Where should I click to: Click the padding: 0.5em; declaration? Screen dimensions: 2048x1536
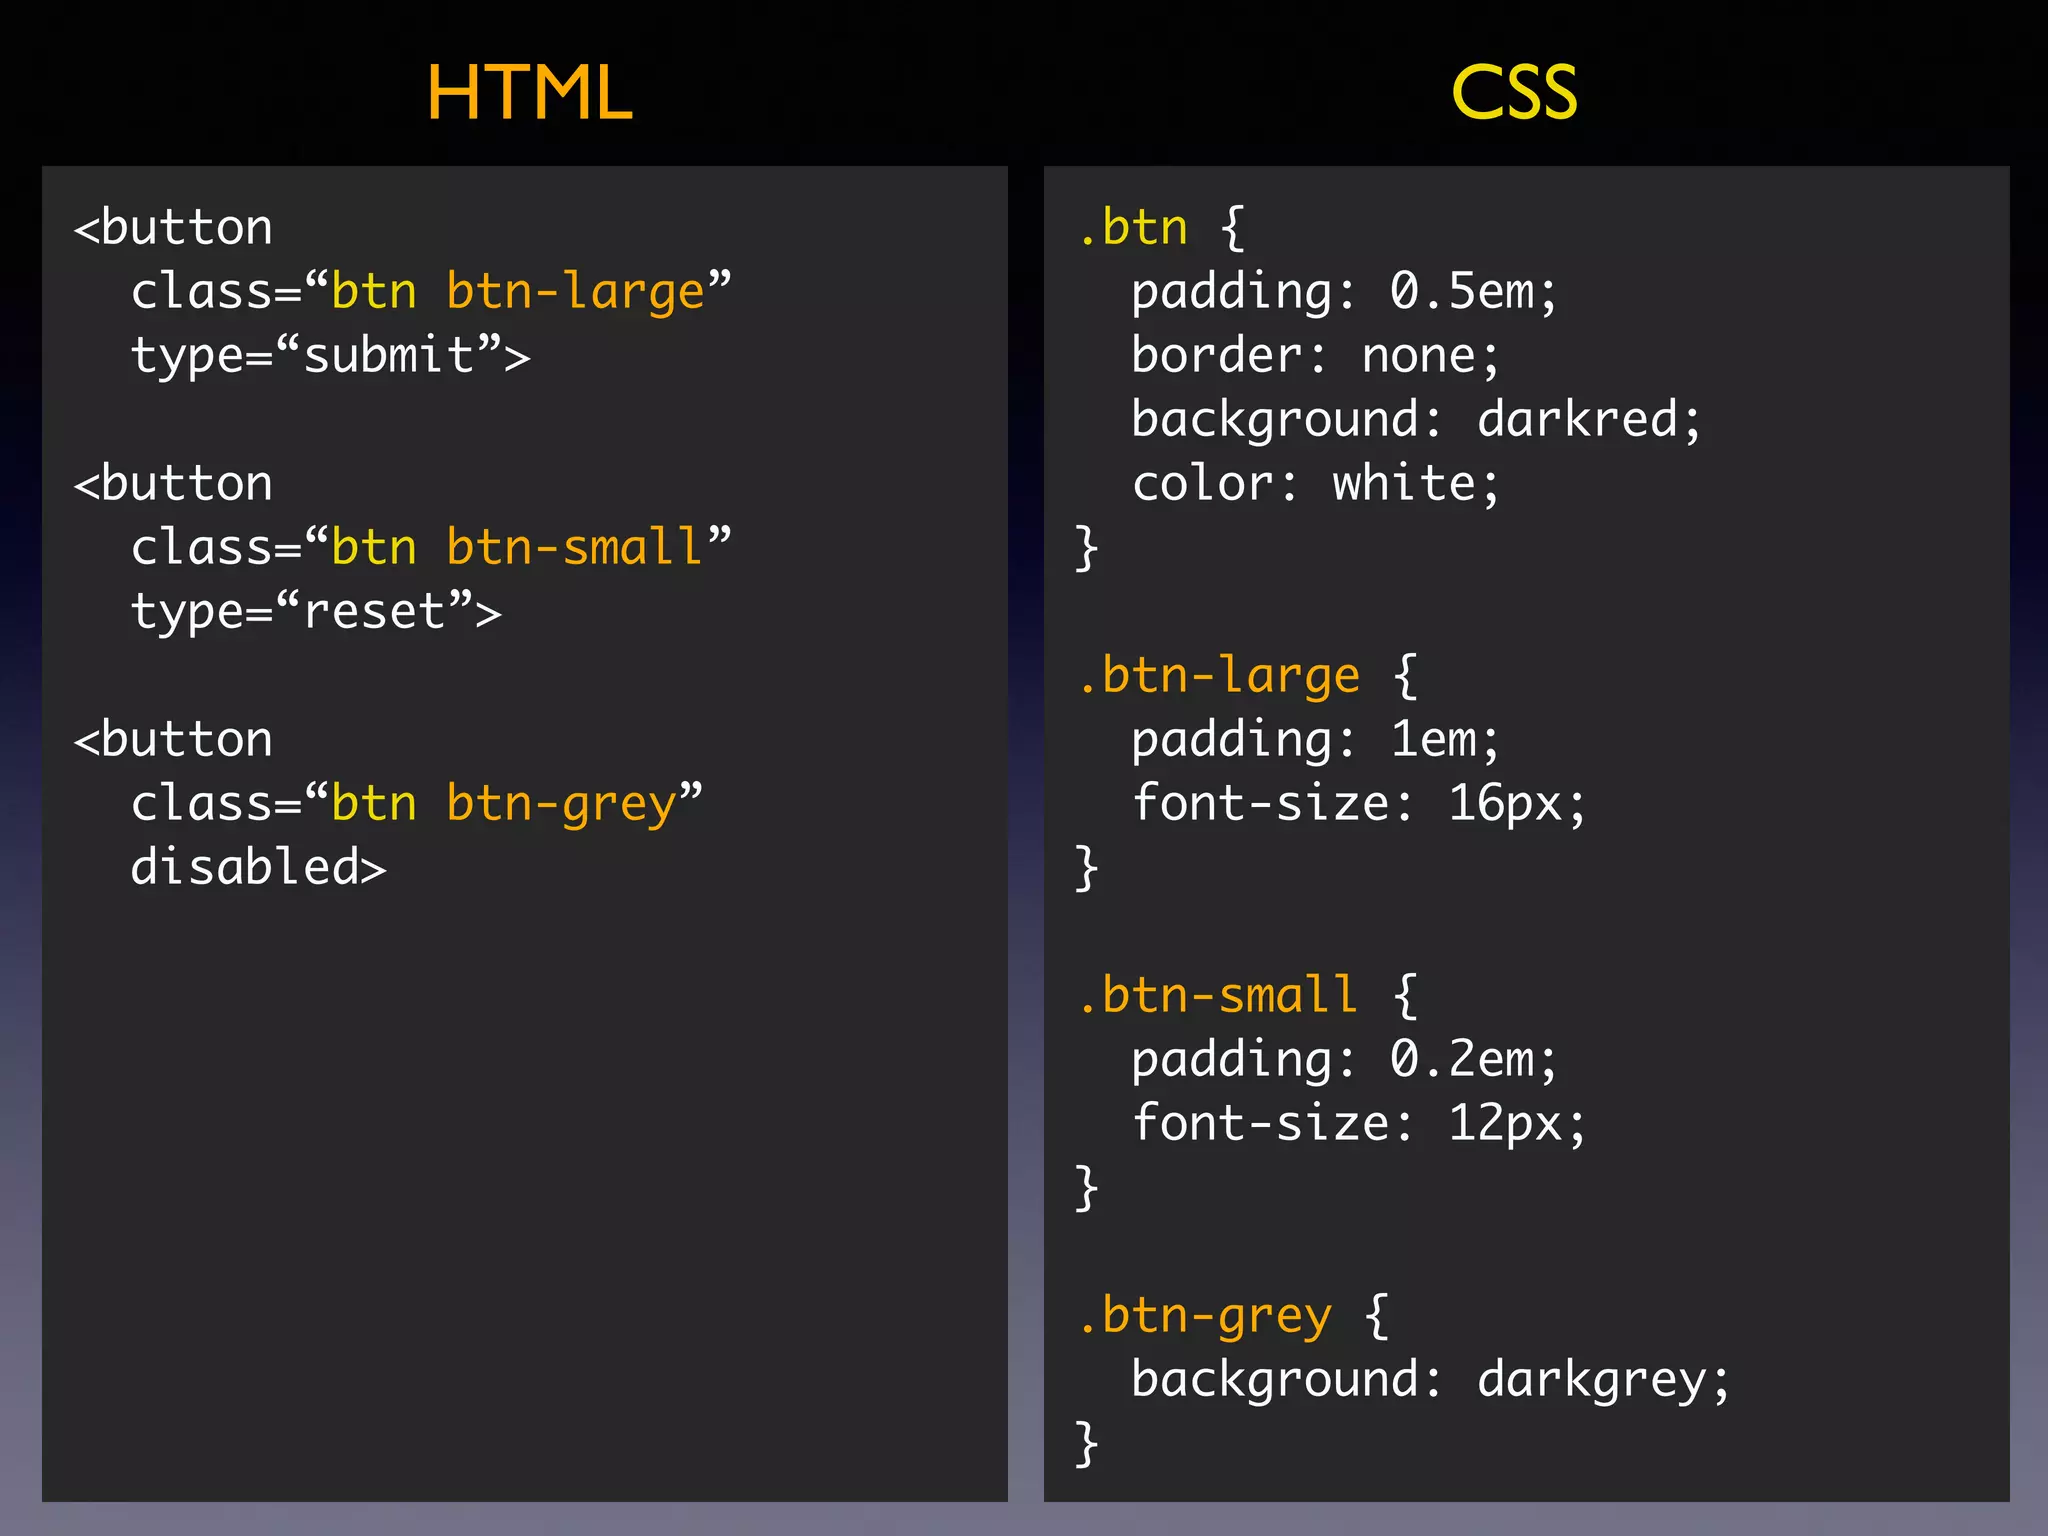(x=1344, y=292)
